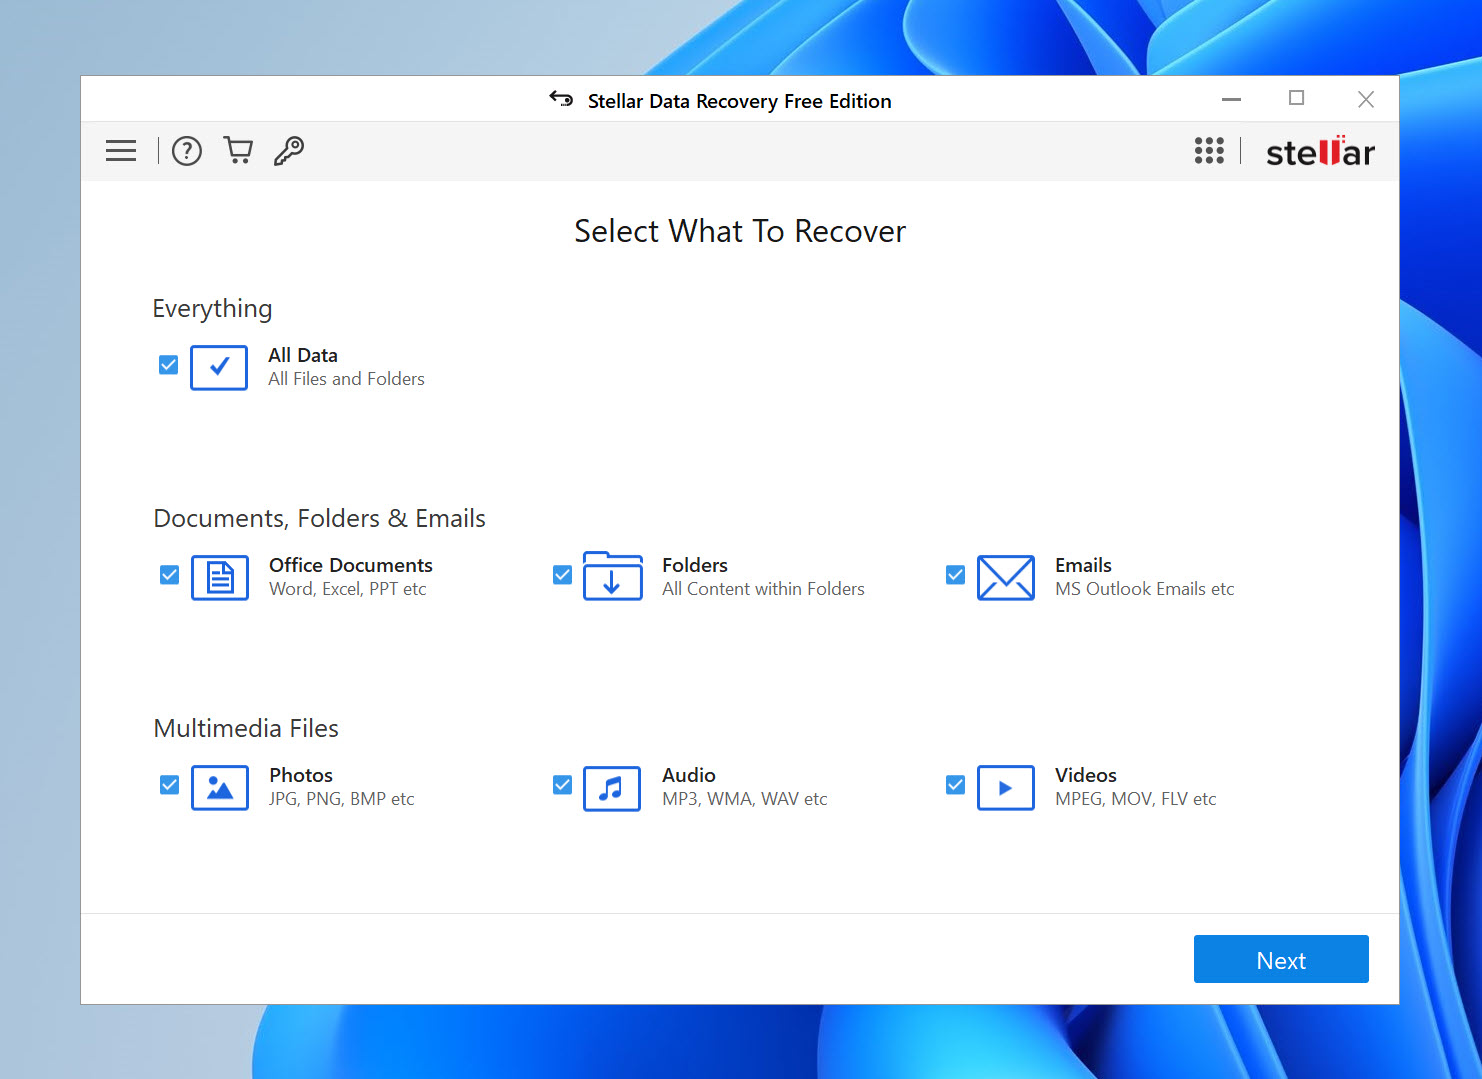Screen dimensions: 1482x1079
Task: Click the shopping cart buy icon
Action: [238, 151]
